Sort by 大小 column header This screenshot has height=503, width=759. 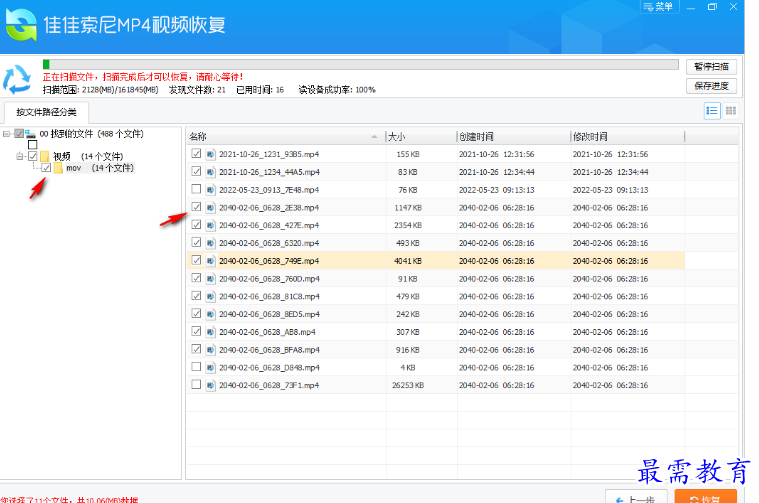click(x=421, y=137)
